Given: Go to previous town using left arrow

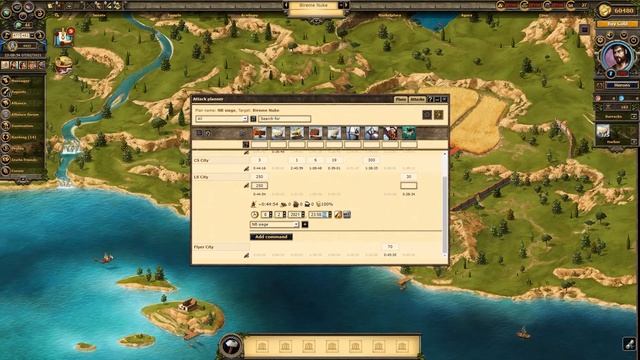Looking at the screenshot, I should click(x=286, y=5).
